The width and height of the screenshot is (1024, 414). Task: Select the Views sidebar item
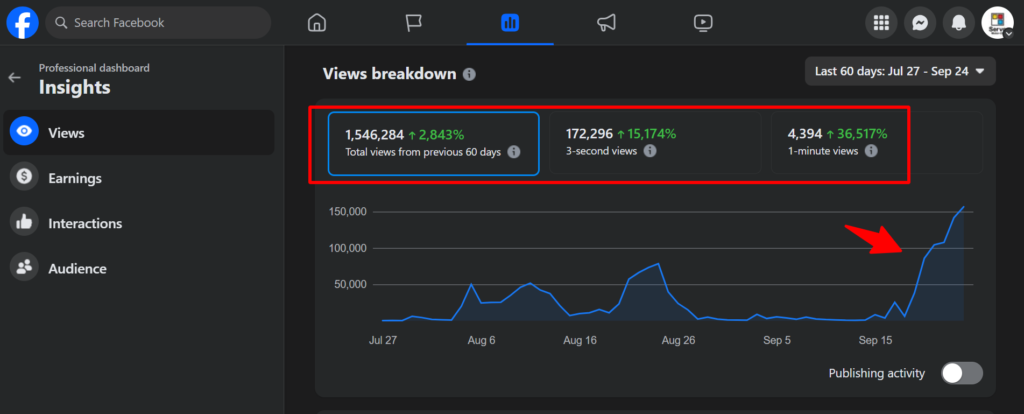[138, 132]
